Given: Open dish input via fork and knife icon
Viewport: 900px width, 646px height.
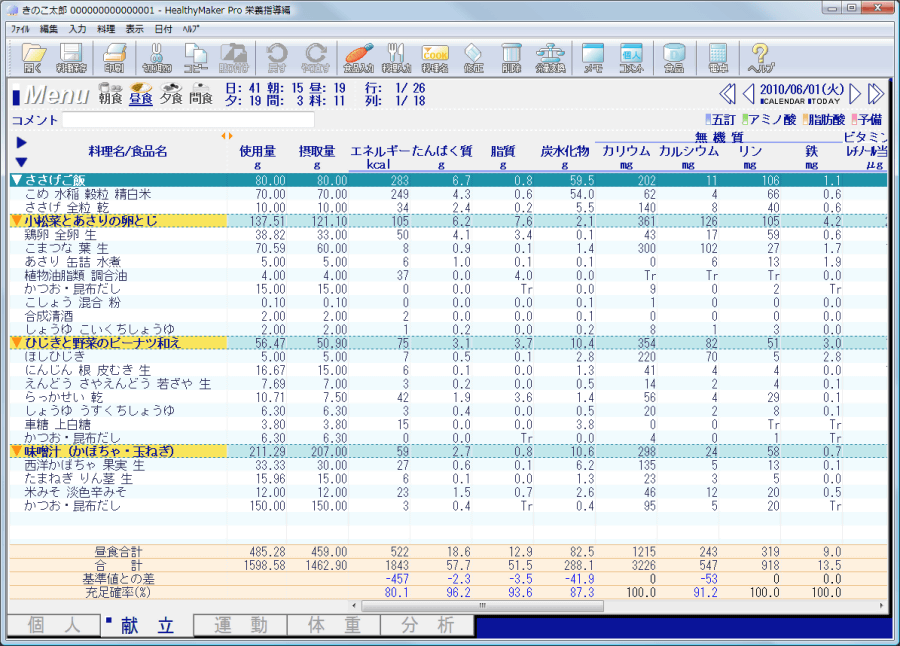Looking at the screenshot, I should (x=397, y=58).
